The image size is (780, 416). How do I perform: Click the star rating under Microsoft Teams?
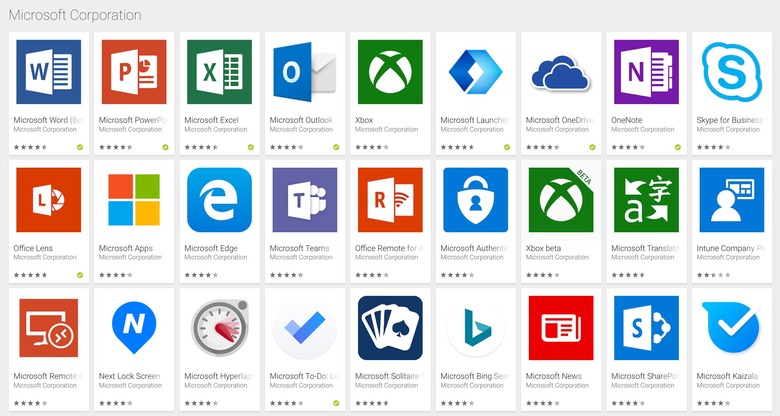(x=286, y=275)
